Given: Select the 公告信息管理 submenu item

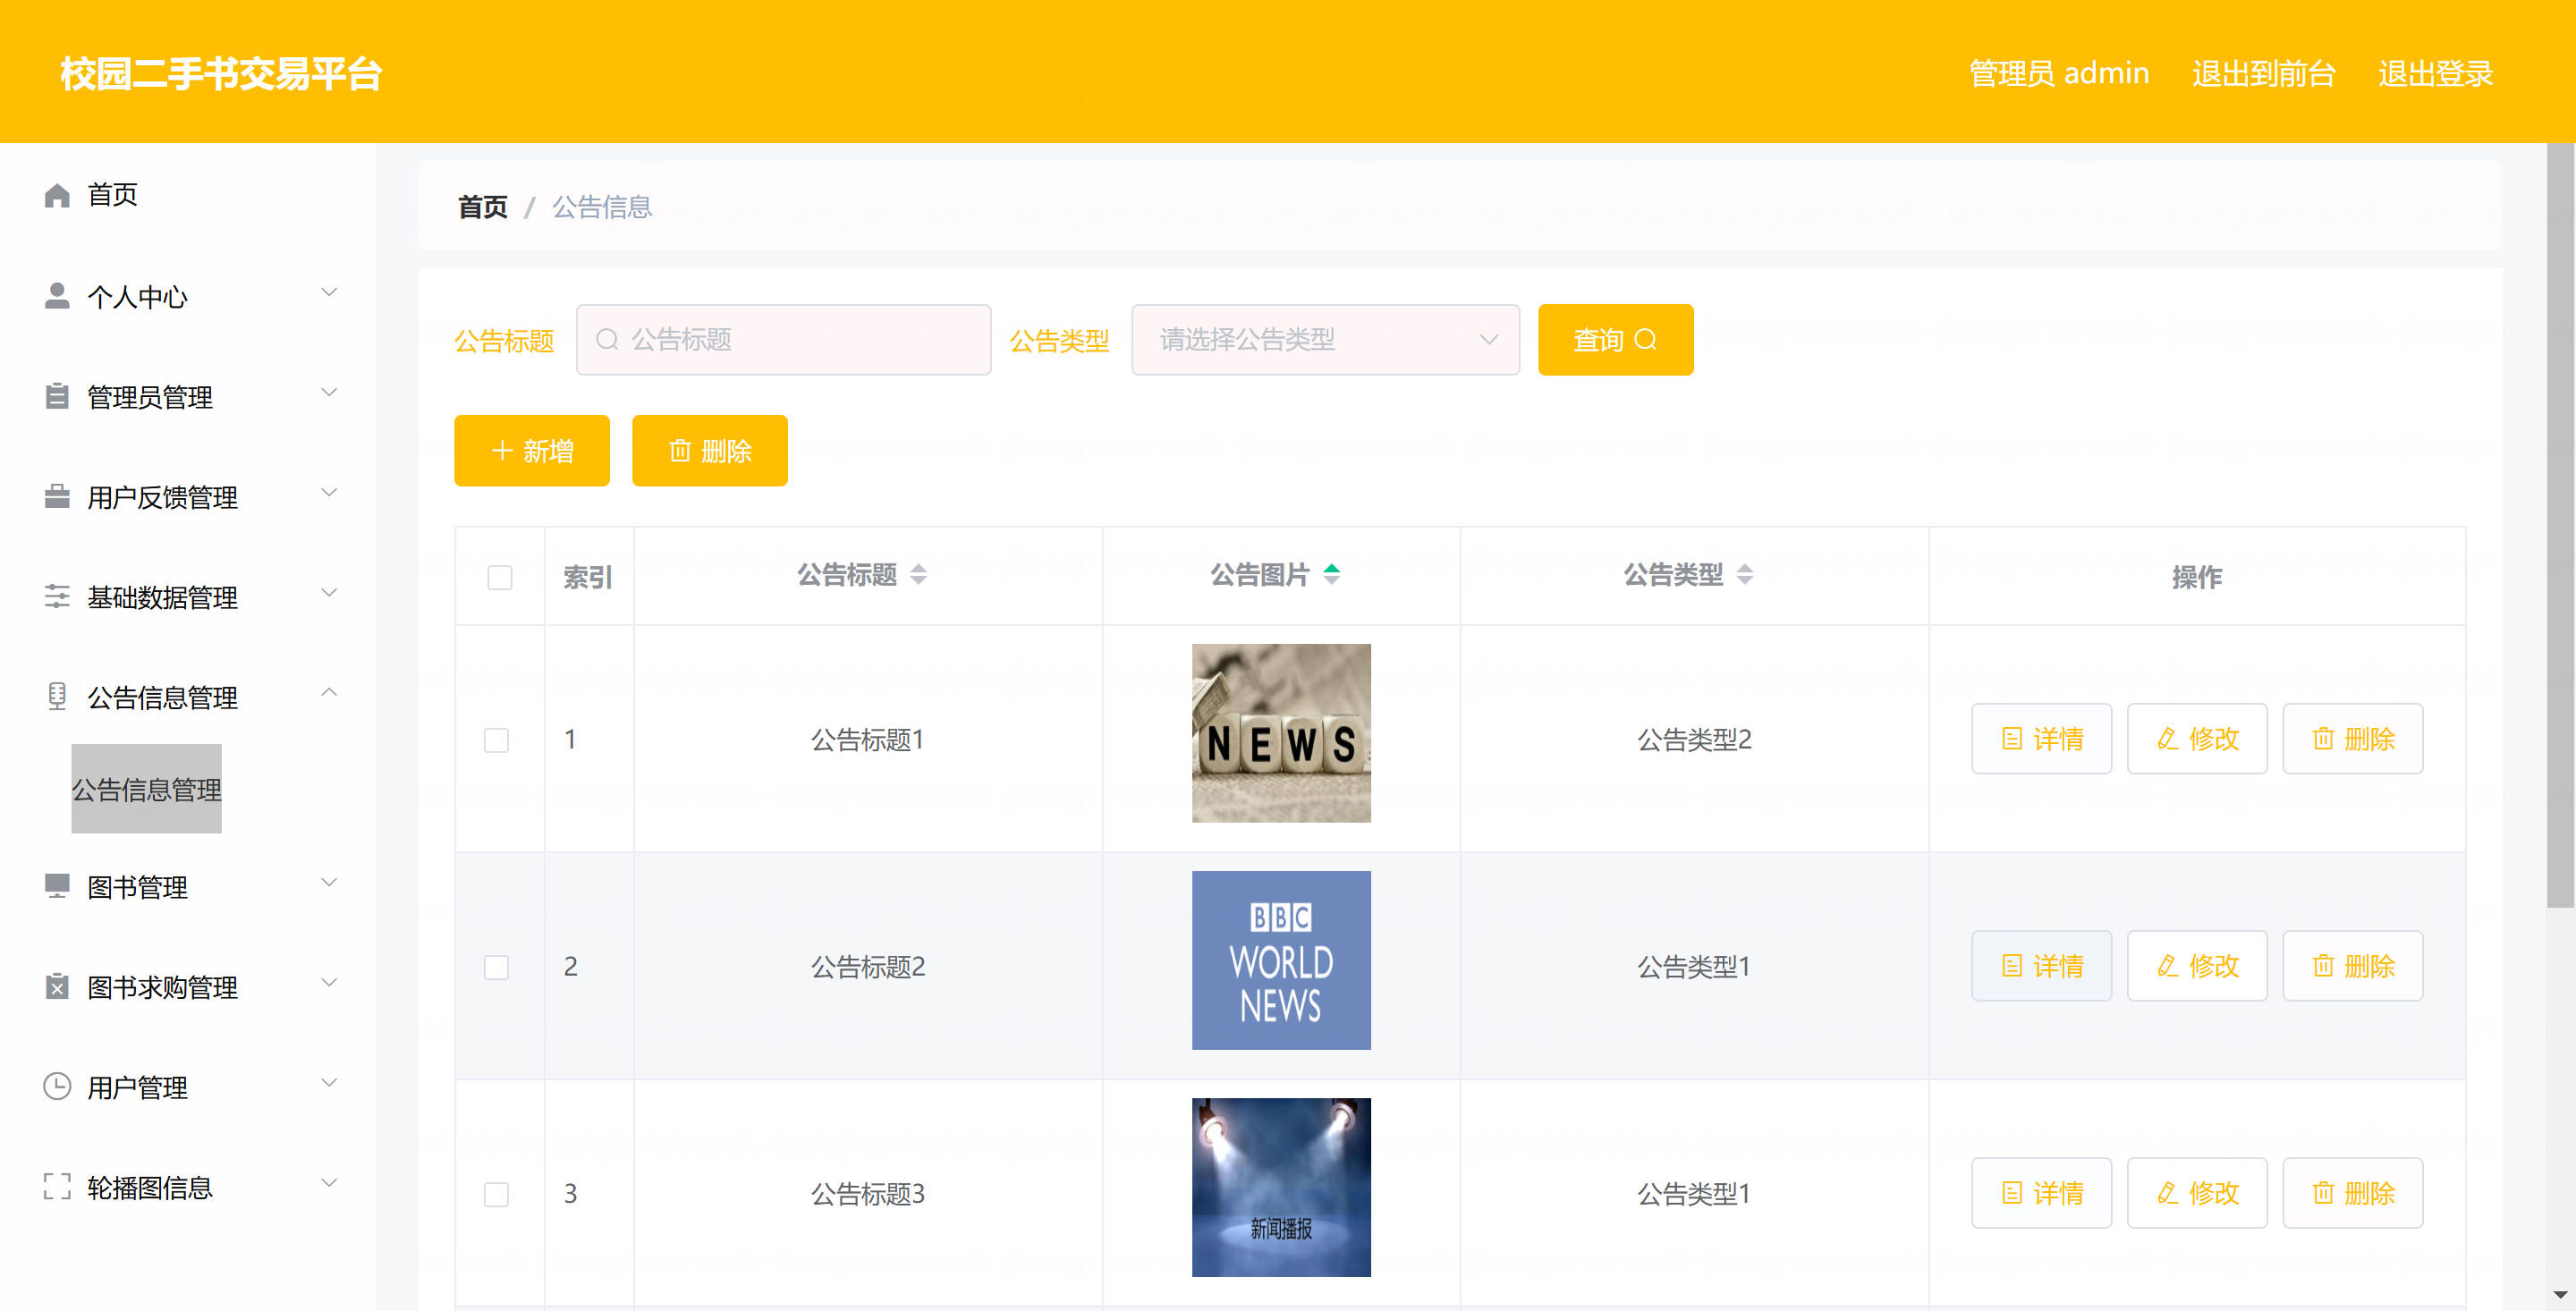Looking at the screenshot, I should point(146,789).
